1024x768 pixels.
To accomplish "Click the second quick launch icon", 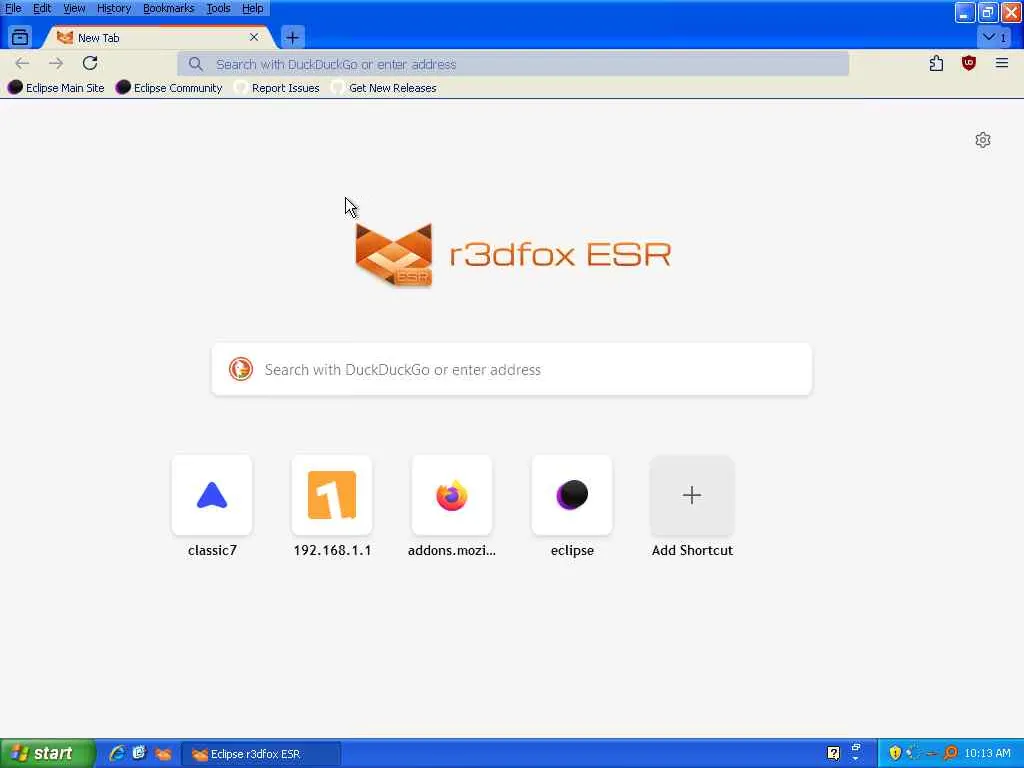I will 140,754.
